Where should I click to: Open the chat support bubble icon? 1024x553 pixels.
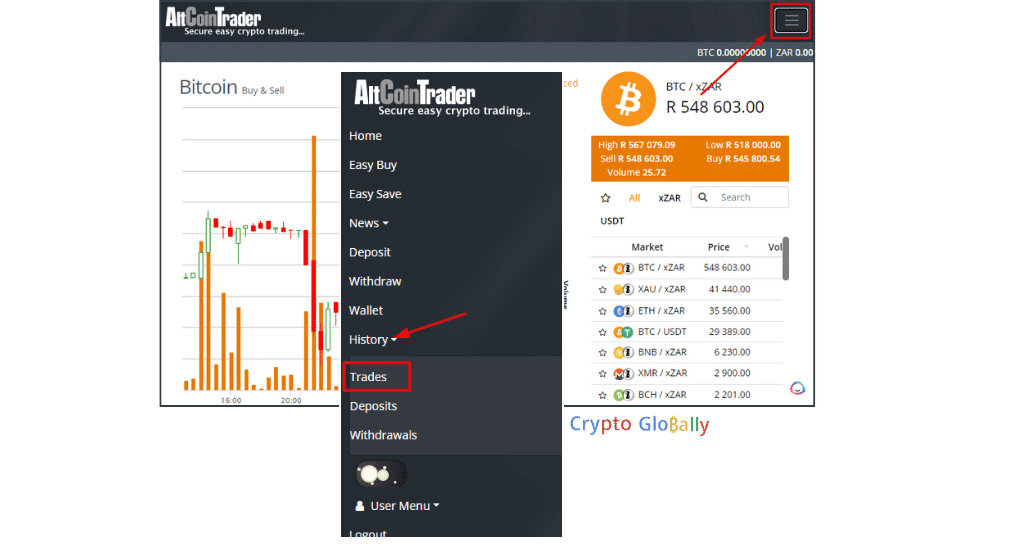click(x=797, y=388)
